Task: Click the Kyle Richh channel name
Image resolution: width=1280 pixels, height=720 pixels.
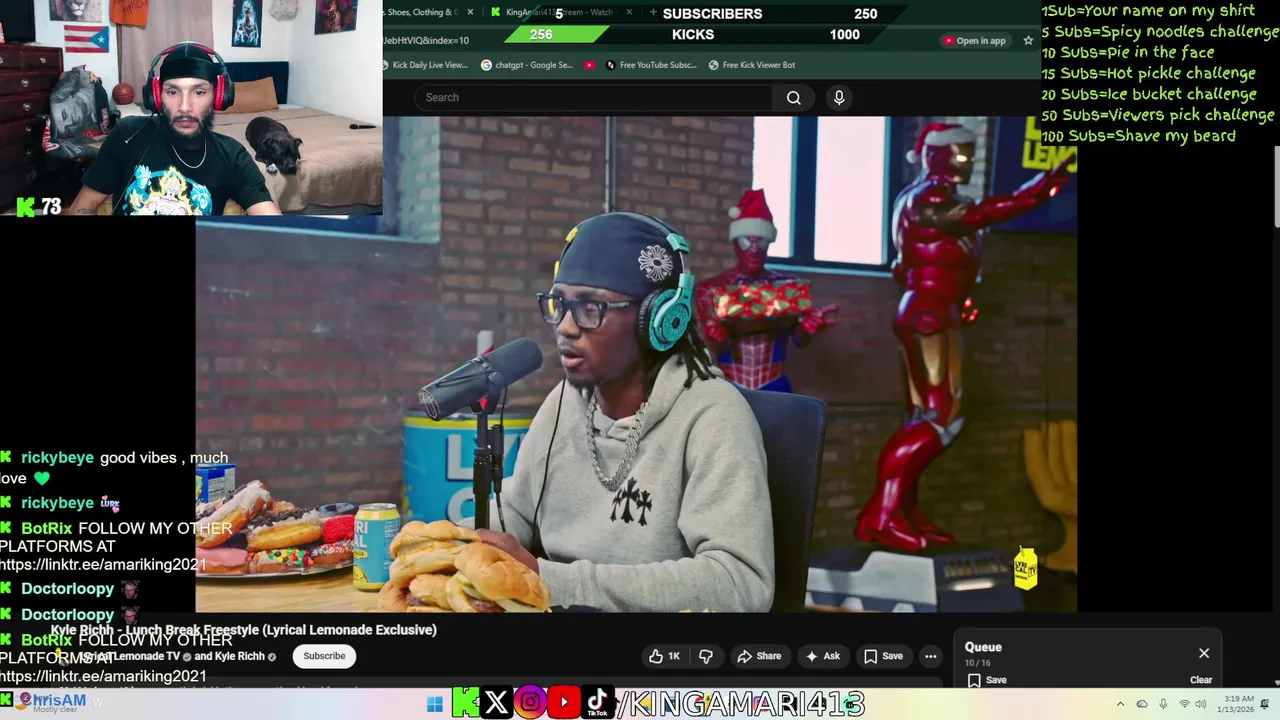Action: (241, 656)
